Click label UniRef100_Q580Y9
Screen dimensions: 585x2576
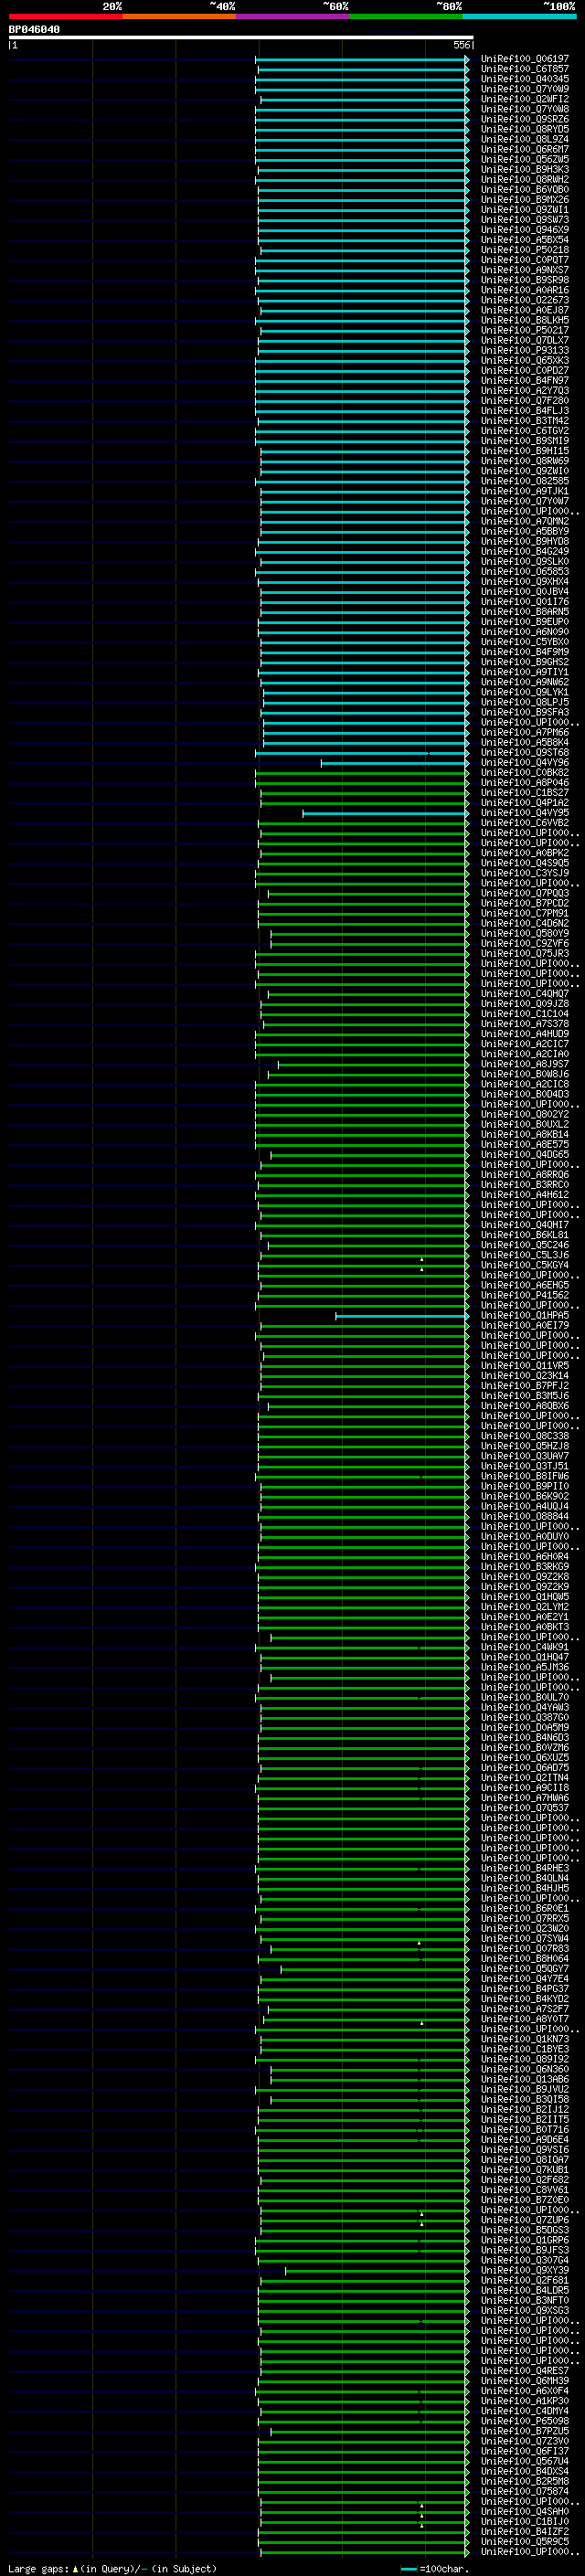[525, 934]
